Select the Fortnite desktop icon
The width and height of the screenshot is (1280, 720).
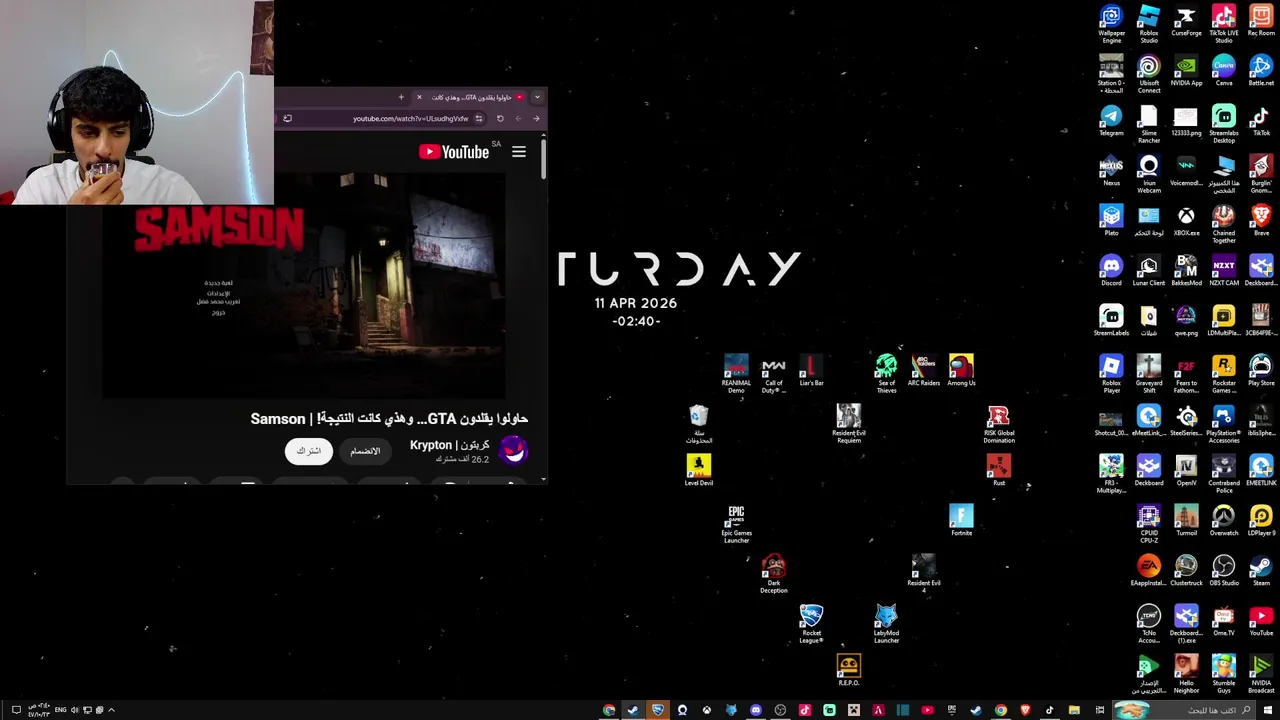(x=961, y=522)
